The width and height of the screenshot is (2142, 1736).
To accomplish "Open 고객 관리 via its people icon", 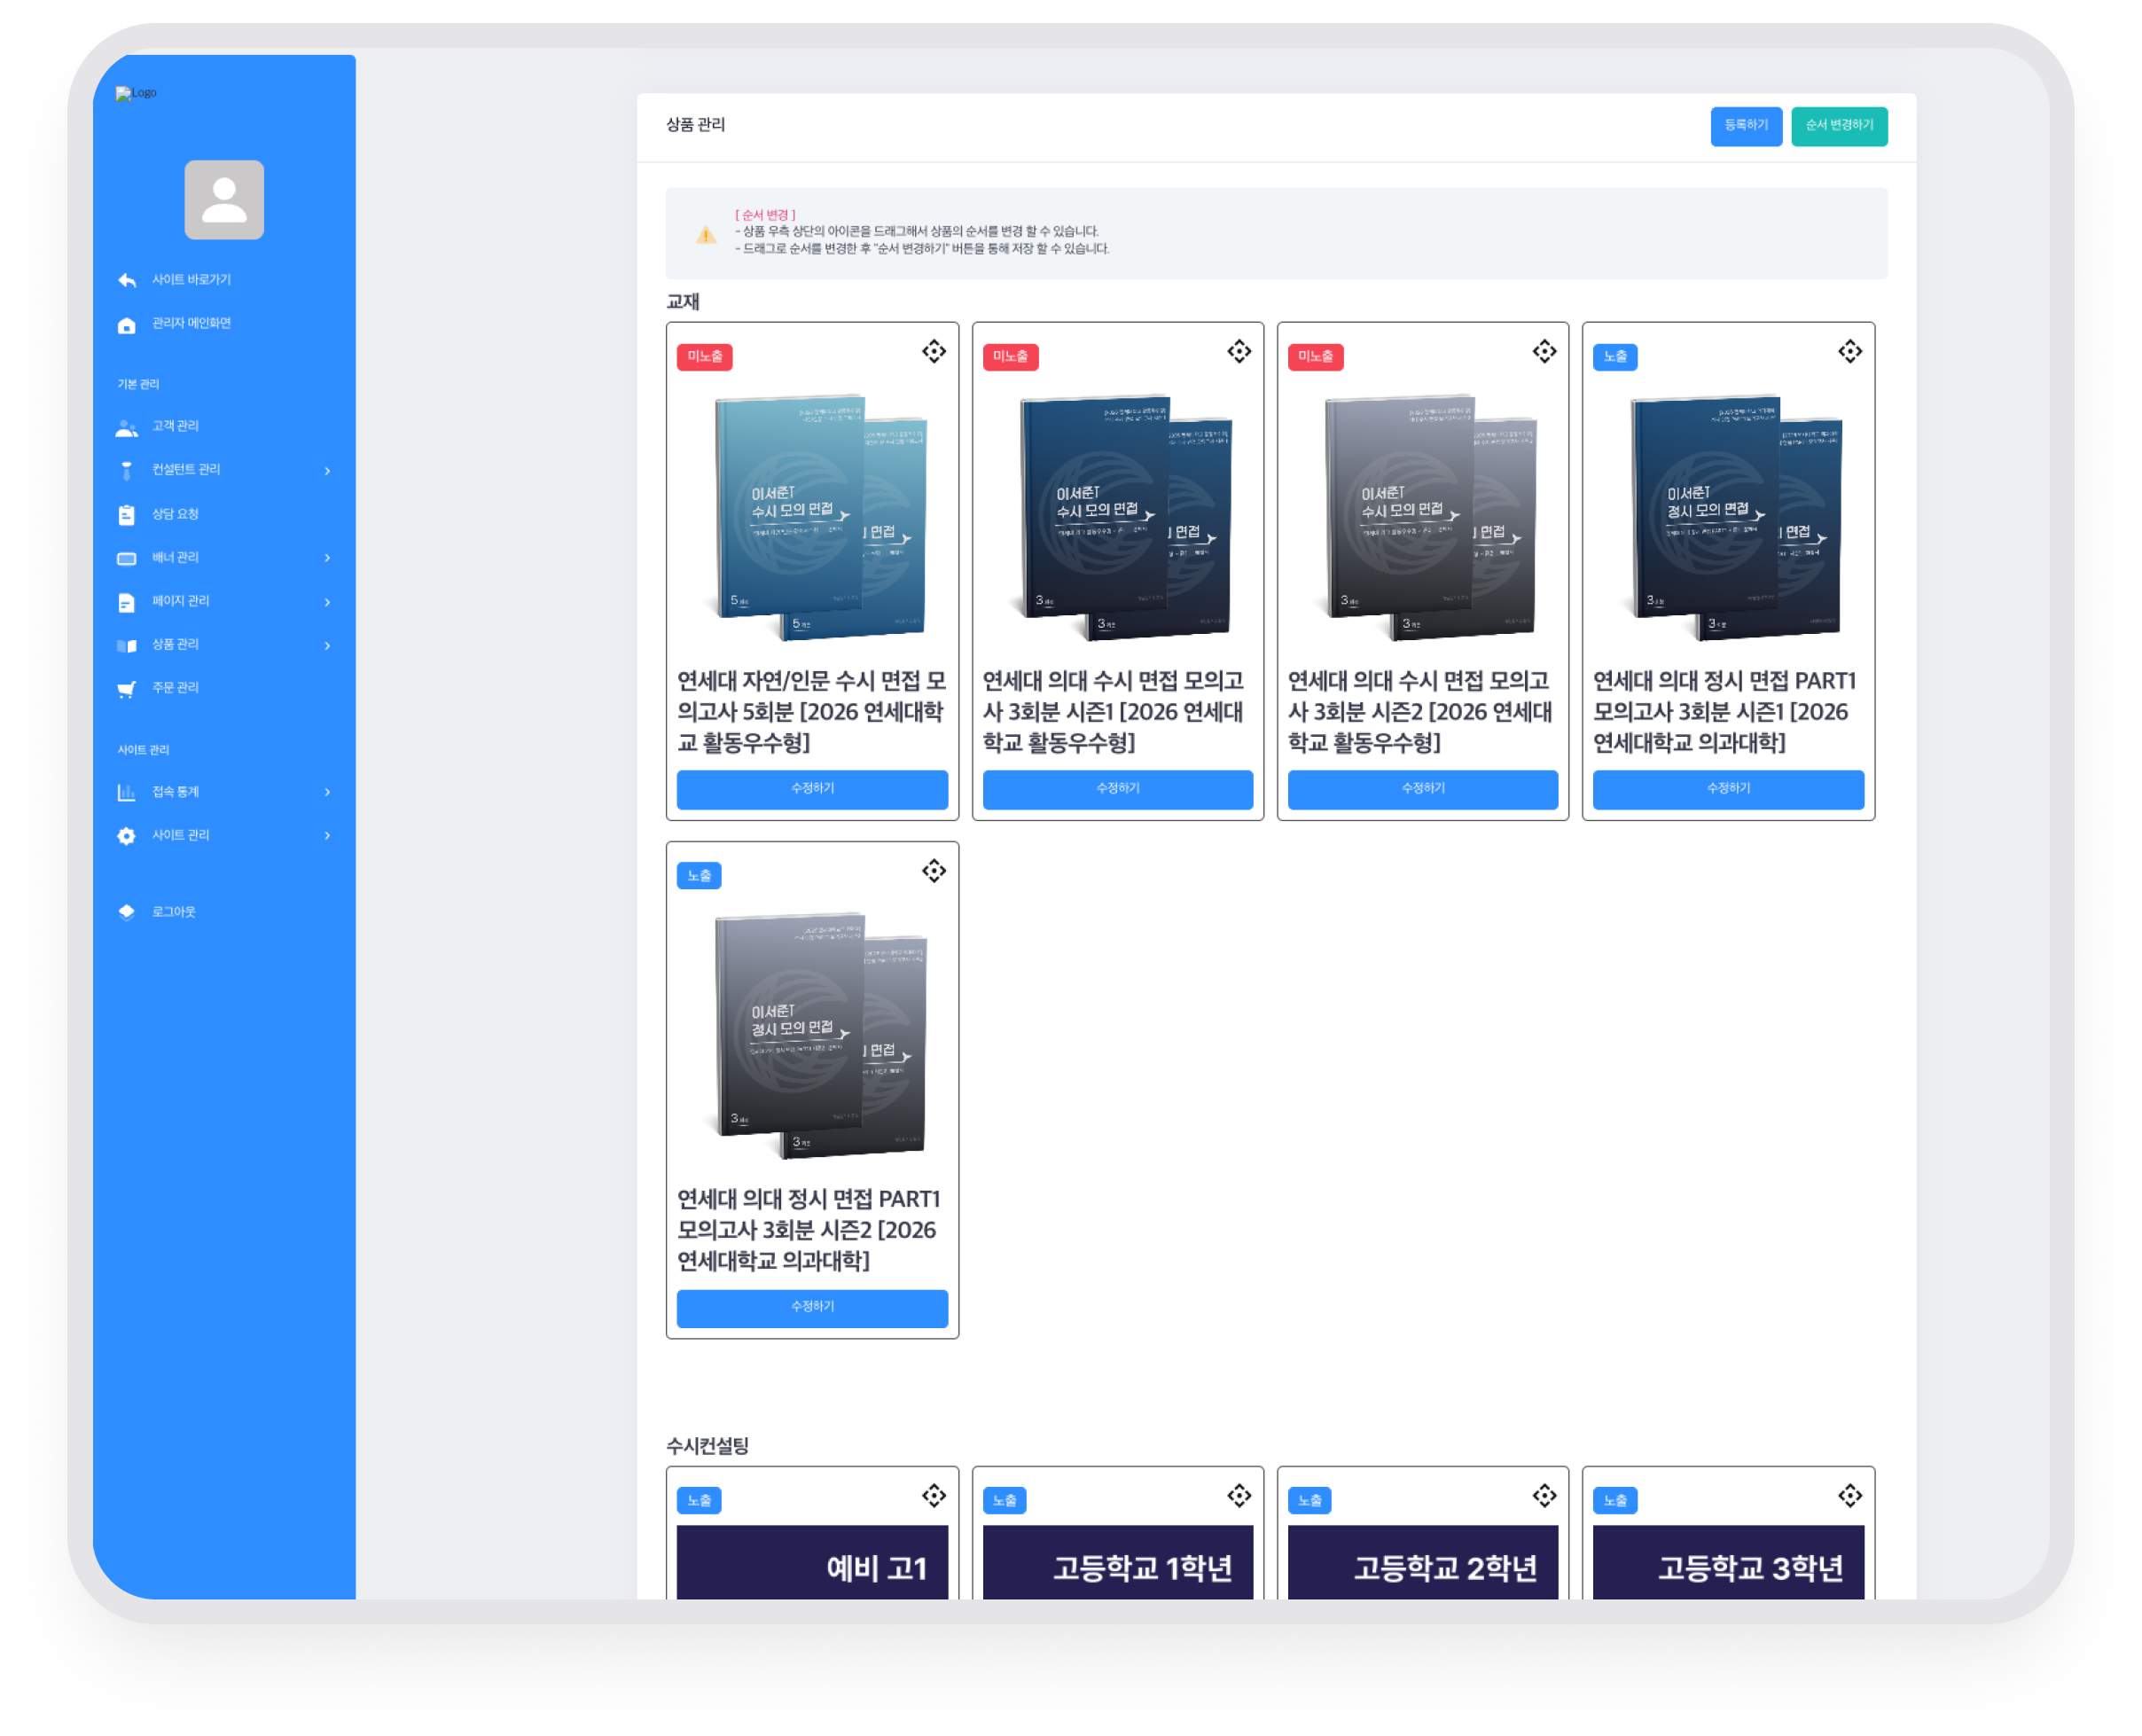I will pyautogui.click(x=127, y=428).
